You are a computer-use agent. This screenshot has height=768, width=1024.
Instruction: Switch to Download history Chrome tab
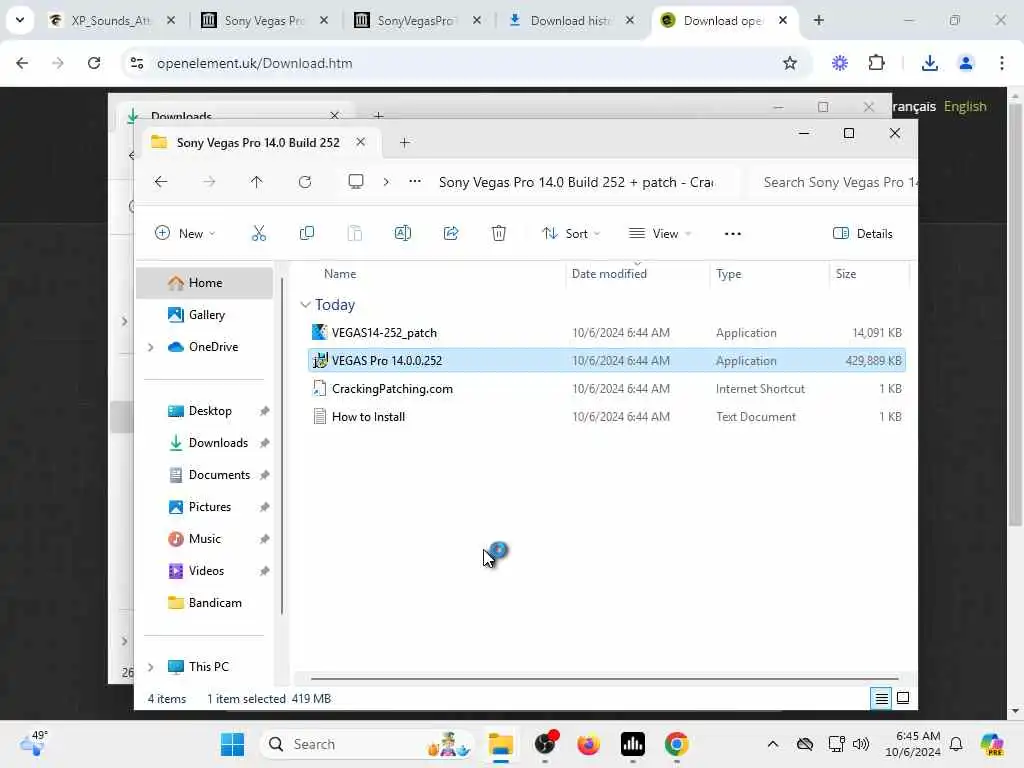(x=571, y=20)
